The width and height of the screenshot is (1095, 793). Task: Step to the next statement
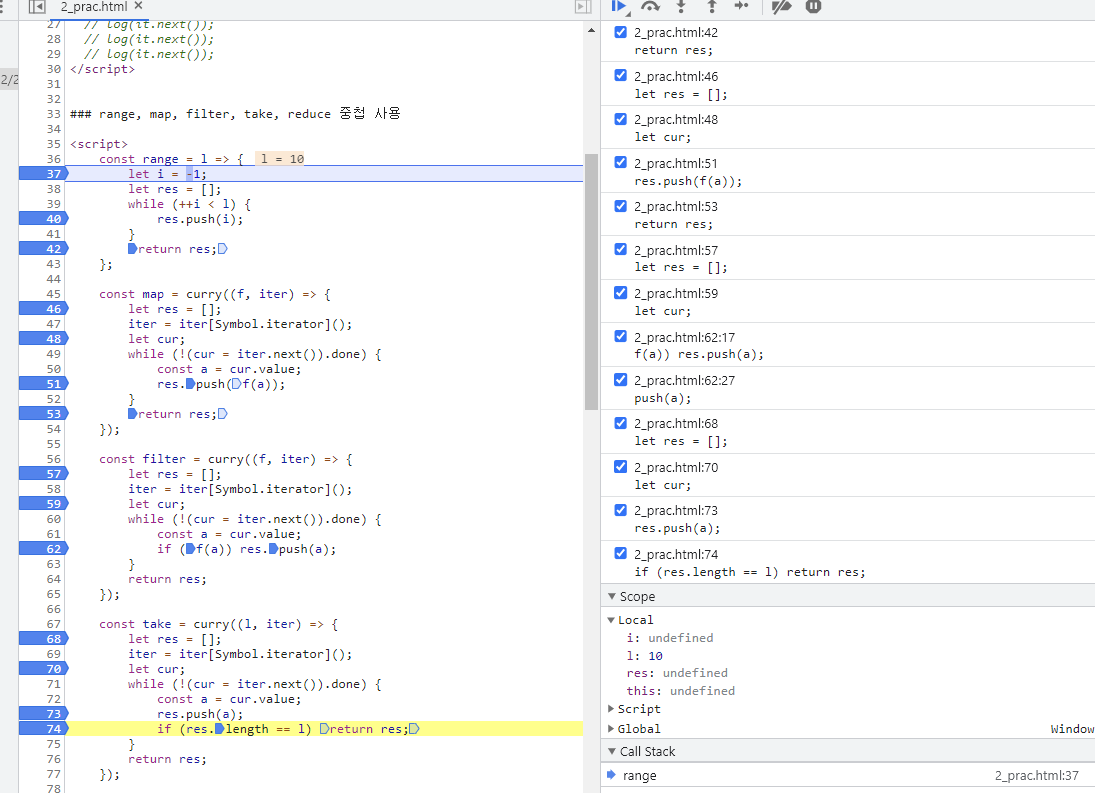(x=742, y=6)
